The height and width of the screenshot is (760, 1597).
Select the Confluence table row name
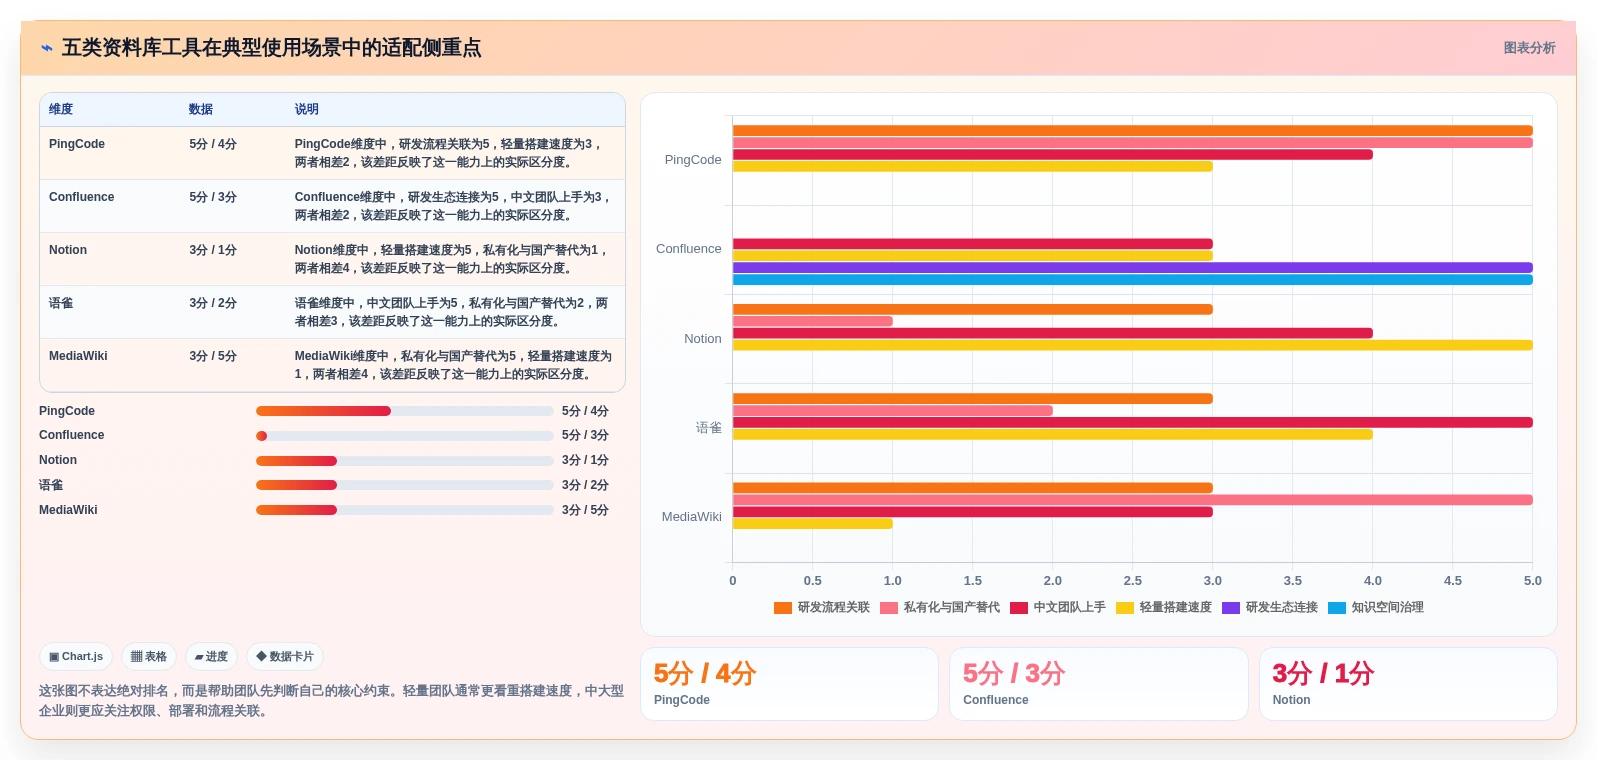pos(81,197)
